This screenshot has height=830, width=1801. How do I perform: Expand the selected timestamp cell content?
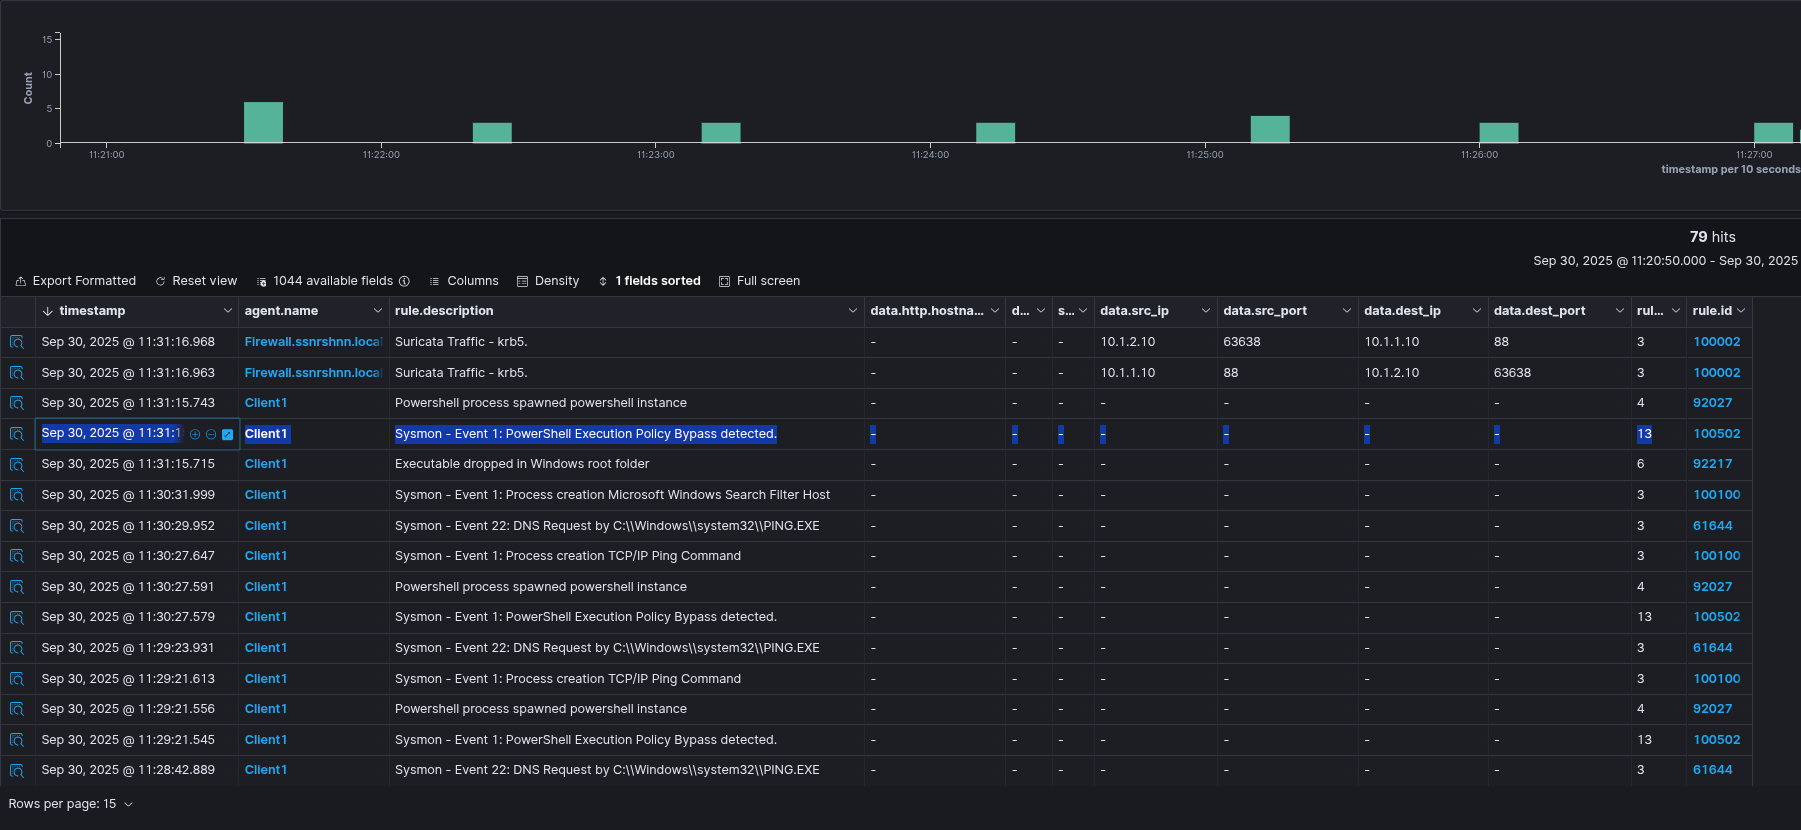pyautogui.click(x=227, y=435)
